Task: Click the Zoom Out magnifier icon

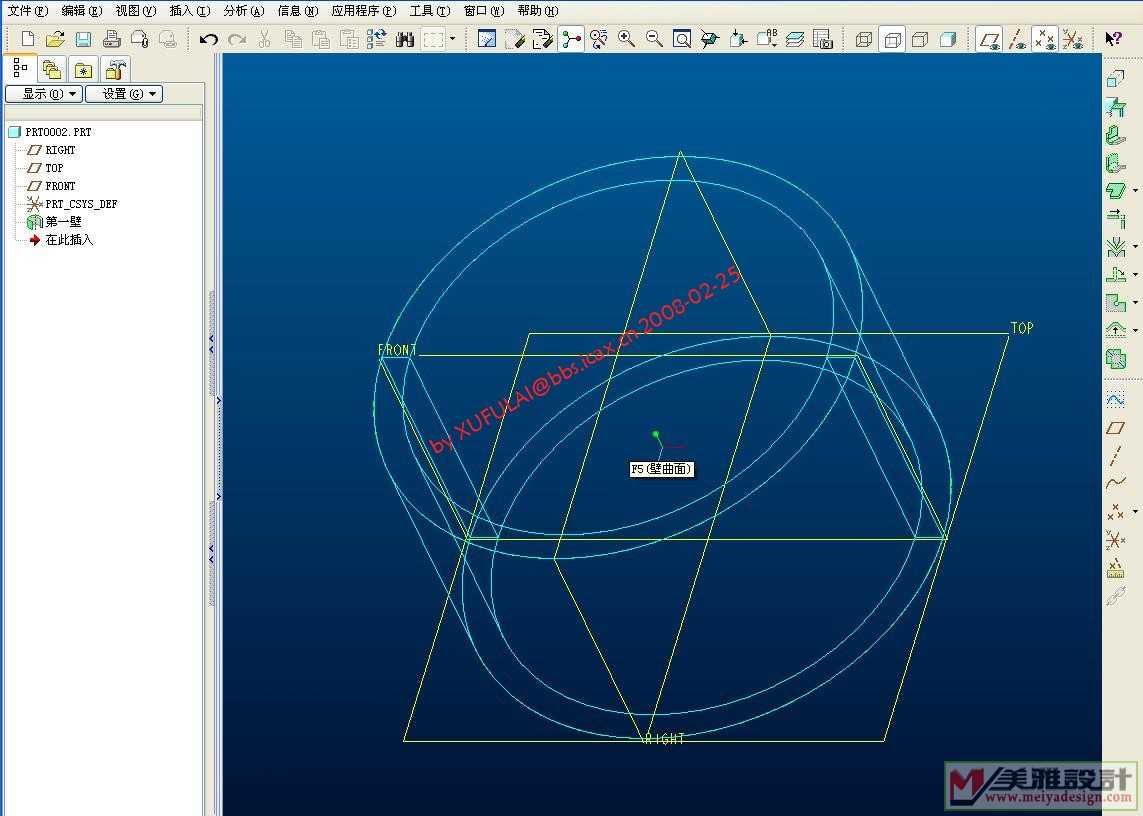Action: 654,39
